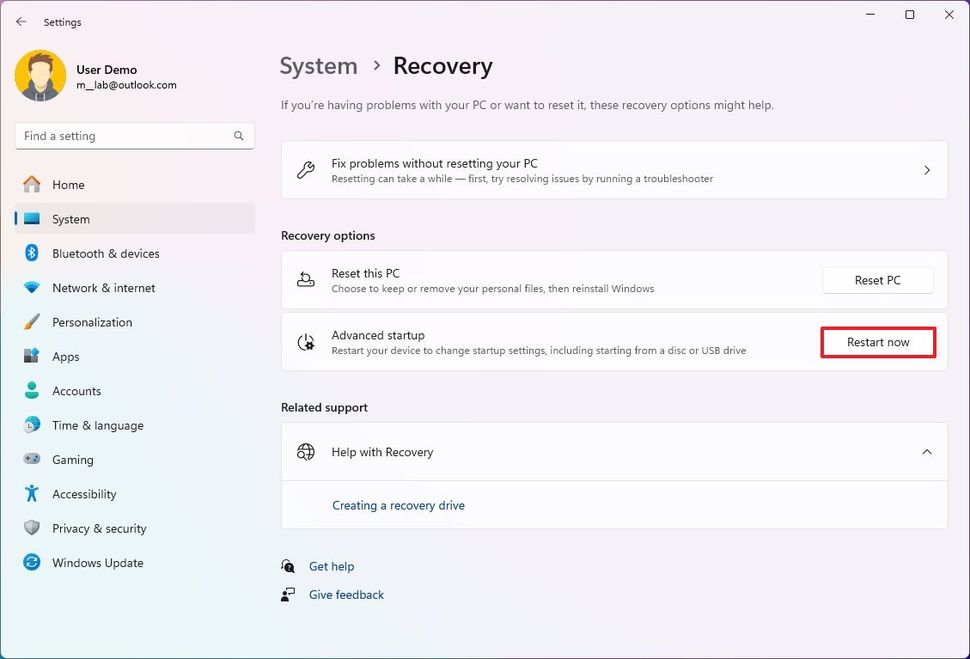Click the Find a setting input field
Image resolution: width=970 pixels, height=659 pixels.
pyautogui.click(x=120, y=135)
